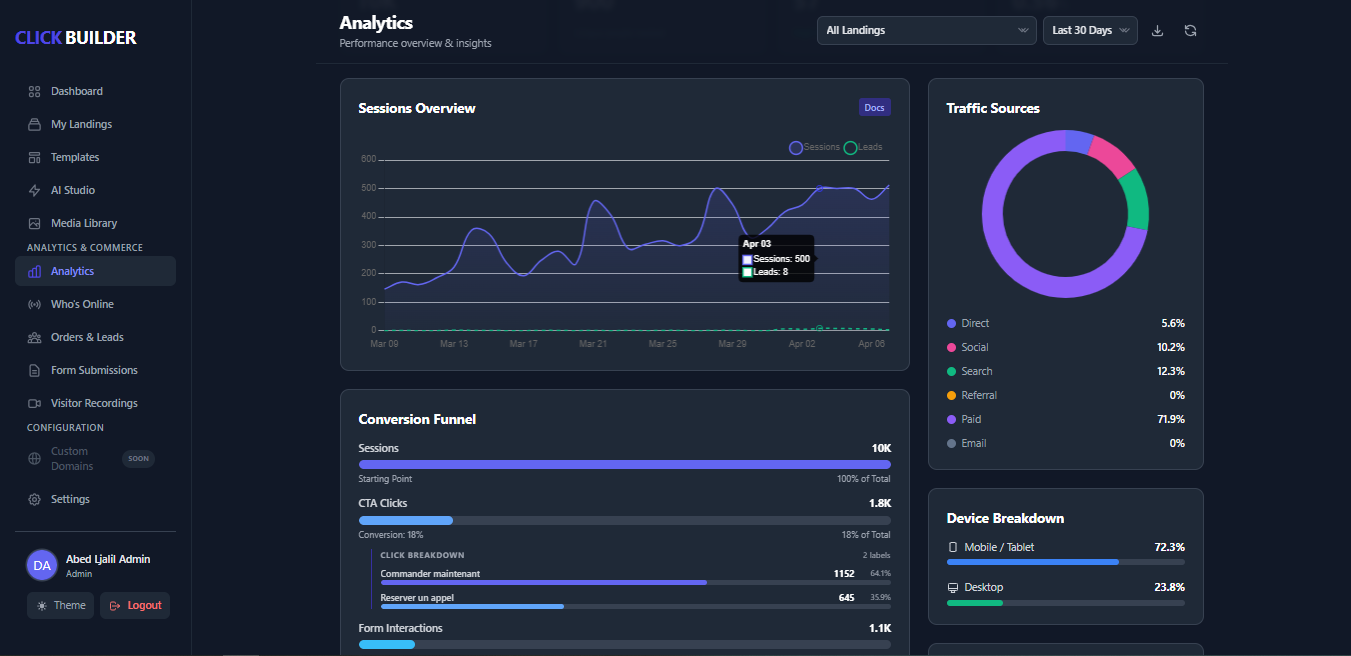Launch AI Studio from the sidebar

[x=74, y=189]
